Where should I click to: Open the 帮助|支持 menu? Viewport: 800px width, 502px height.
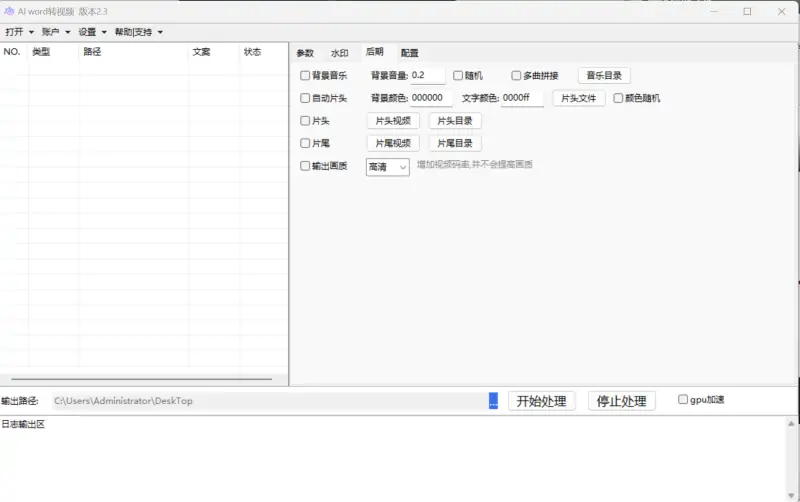[138, 32]
